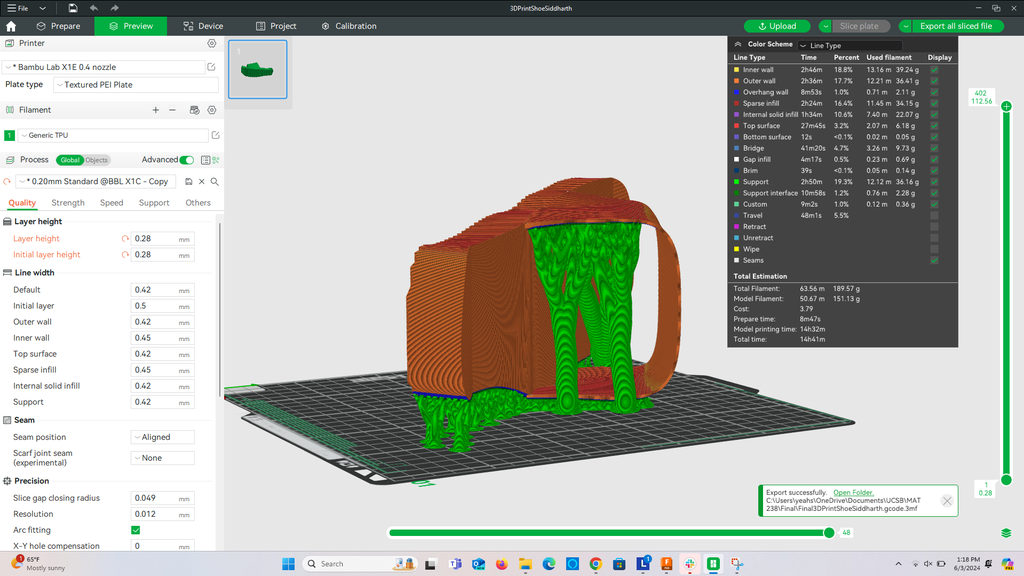The width and height of the screenshot is (1024, 576).
Task: Search process settings with magnifier icon
Action: 215,181
